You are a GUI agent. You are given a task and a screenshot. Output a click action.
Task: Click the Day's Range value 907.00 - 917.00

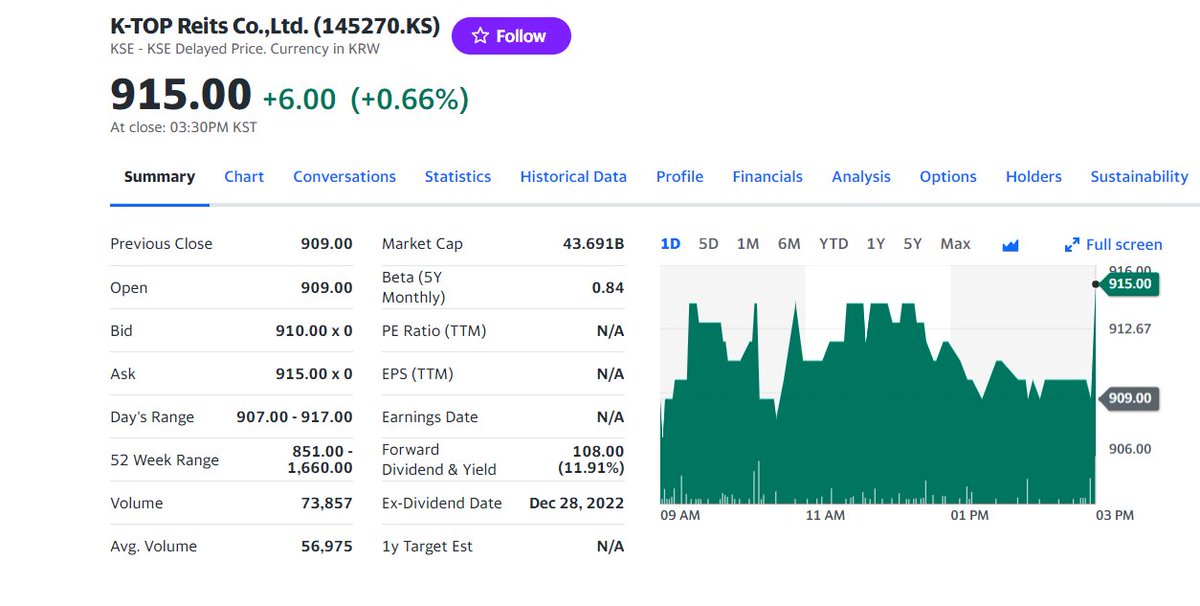coord(294,417)
